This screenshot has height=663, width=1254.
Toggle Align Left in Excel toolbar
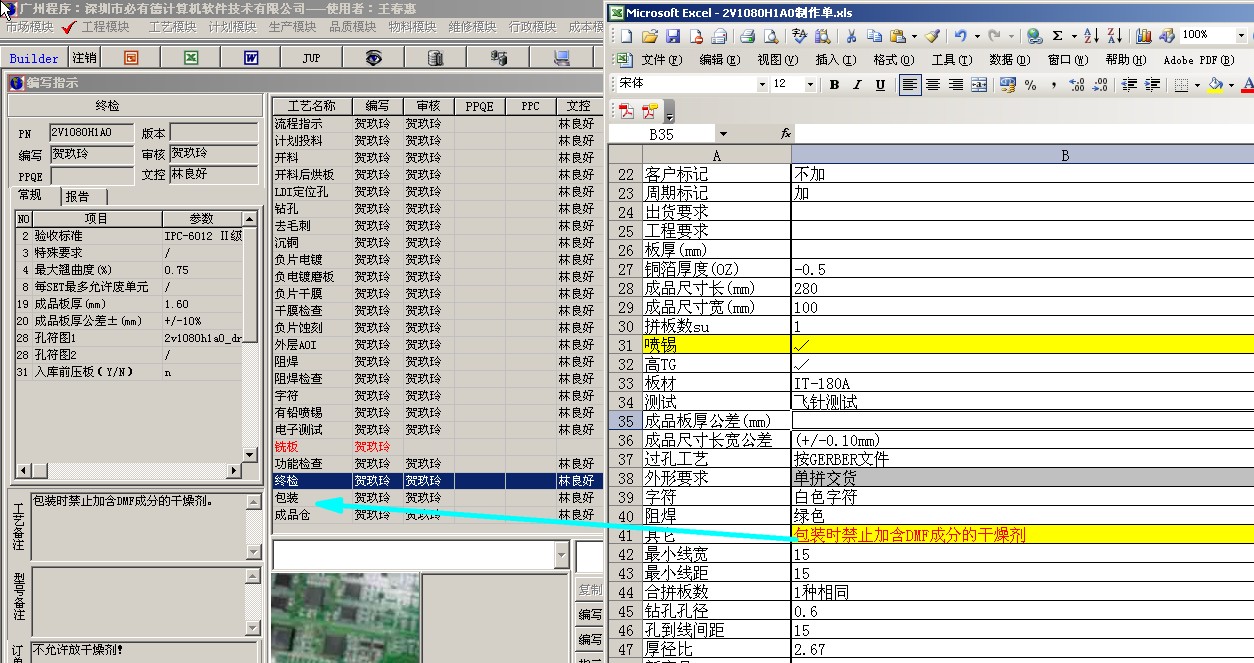click(x=910, y=85)
